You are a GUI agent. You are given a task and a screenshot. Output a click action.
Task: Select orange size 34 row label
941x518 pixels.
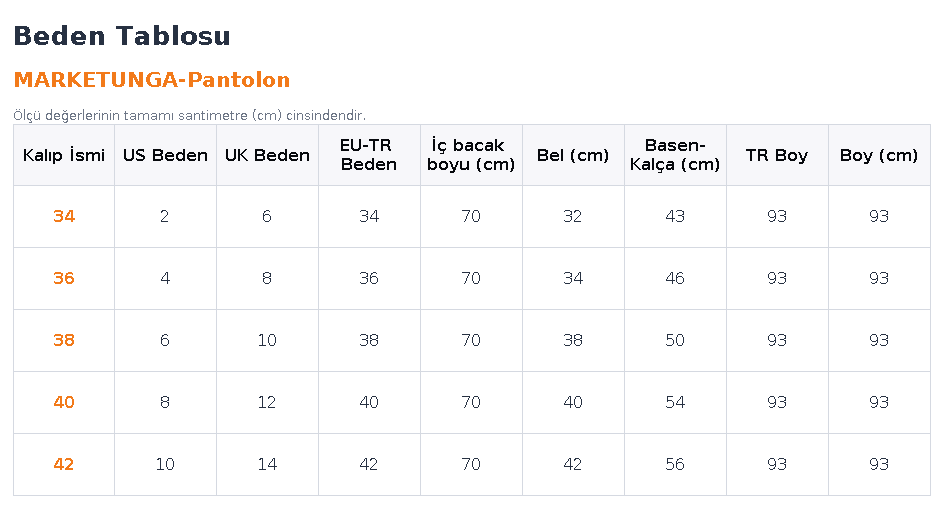(x=64, y=216)
